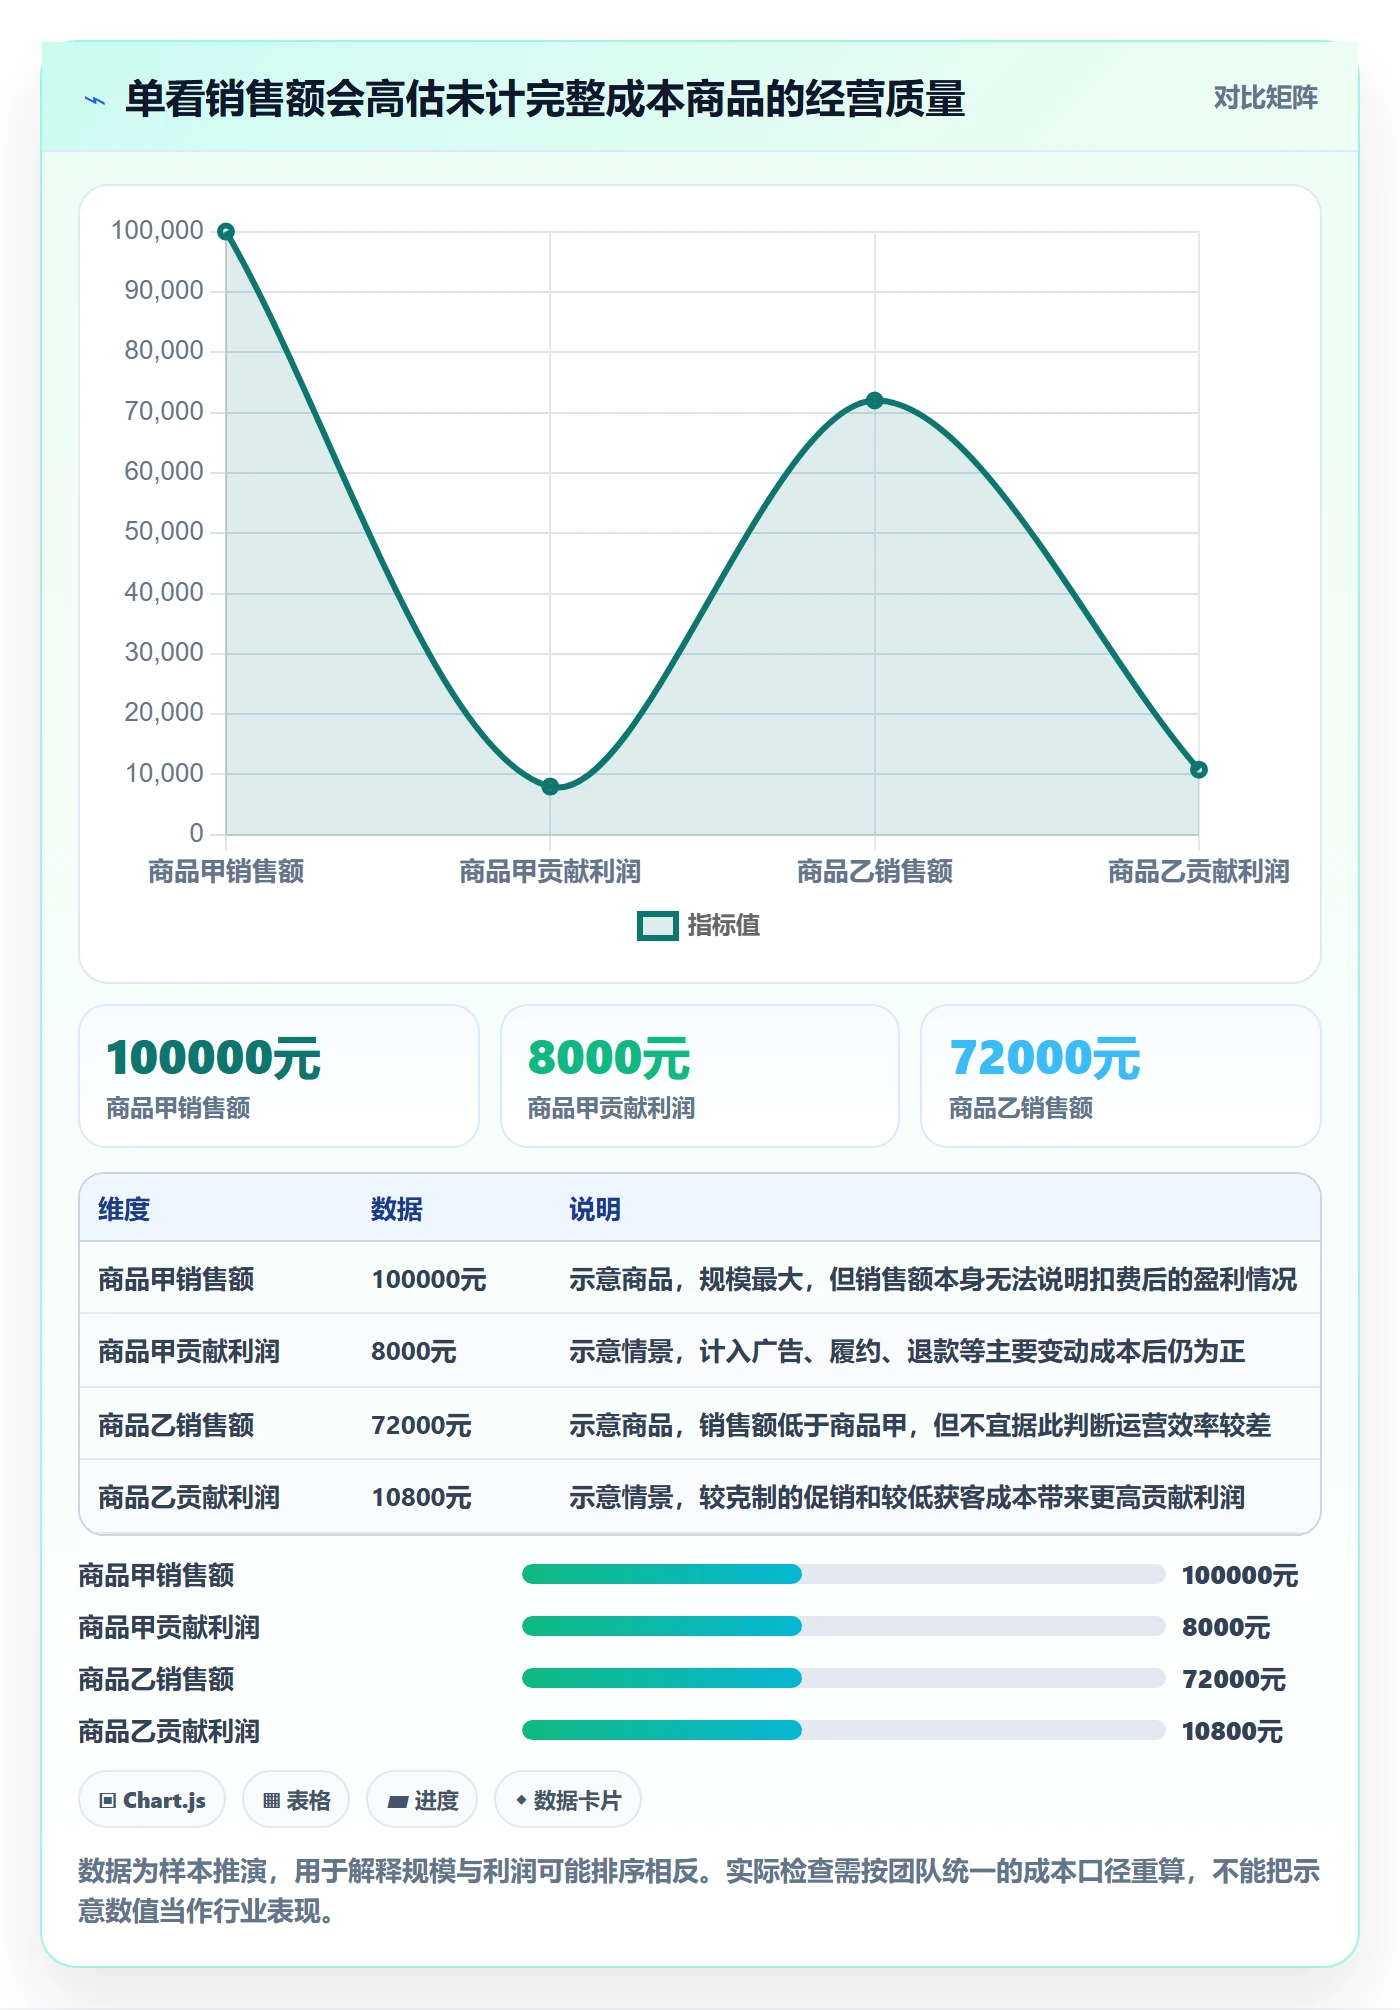The image size is (1400, 2010).
Task: Click the progress bar for 商品乙销售额
Action: coord(843,1679)
